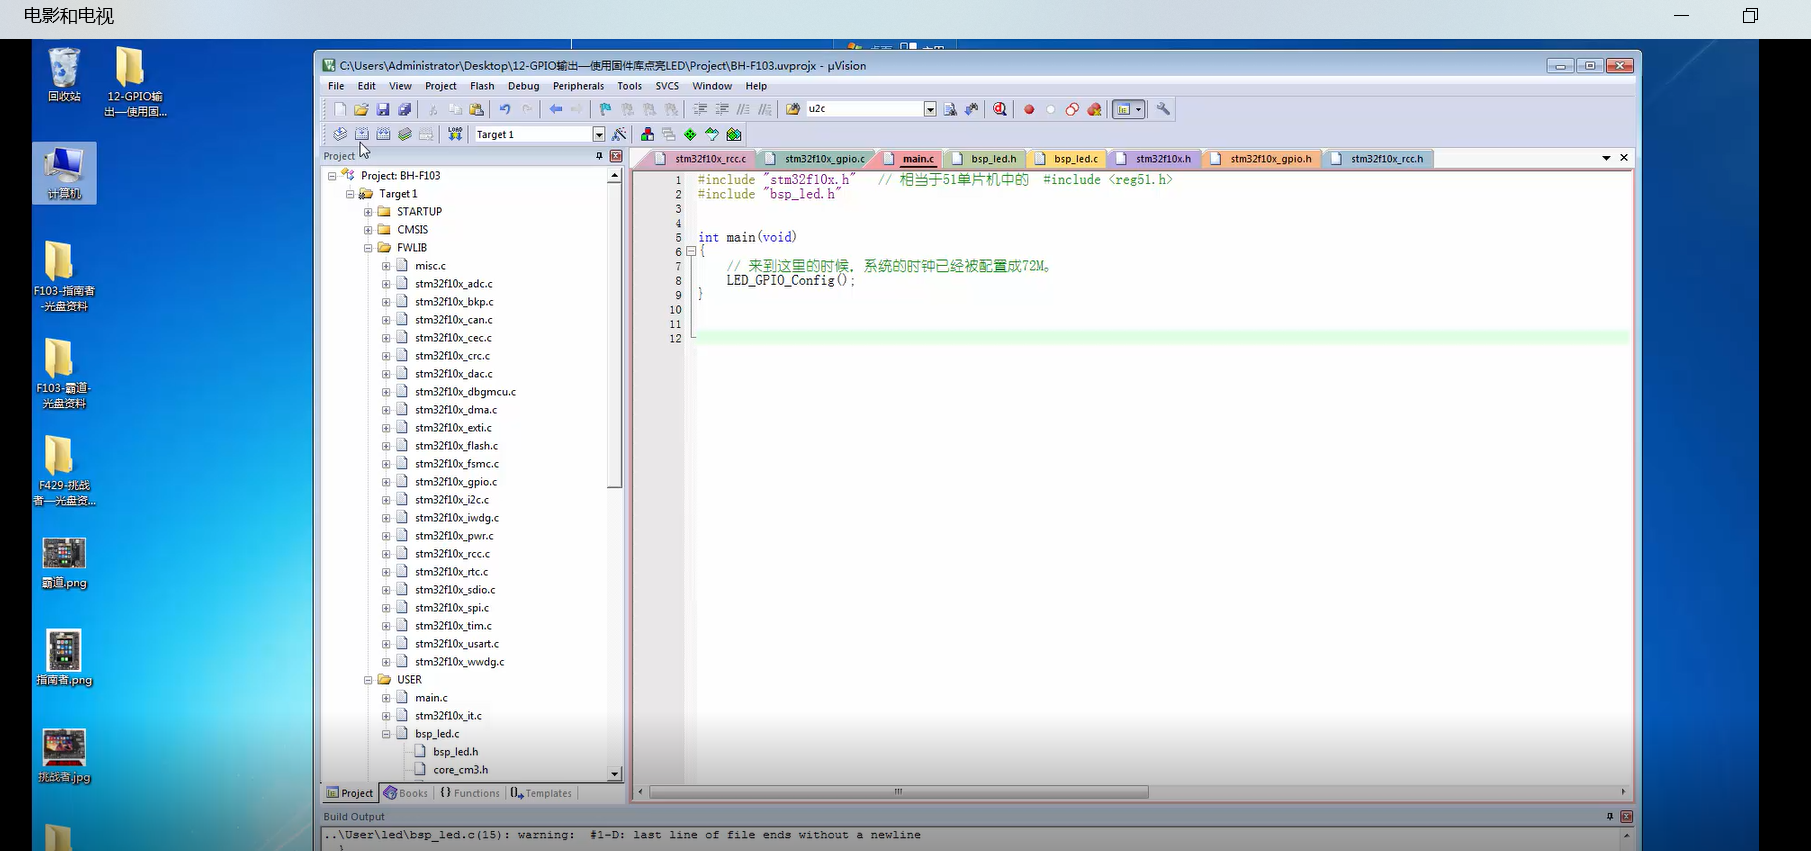
Task: Switch to the bsp_led.h editor tab
Action: [x=992, y=159]
